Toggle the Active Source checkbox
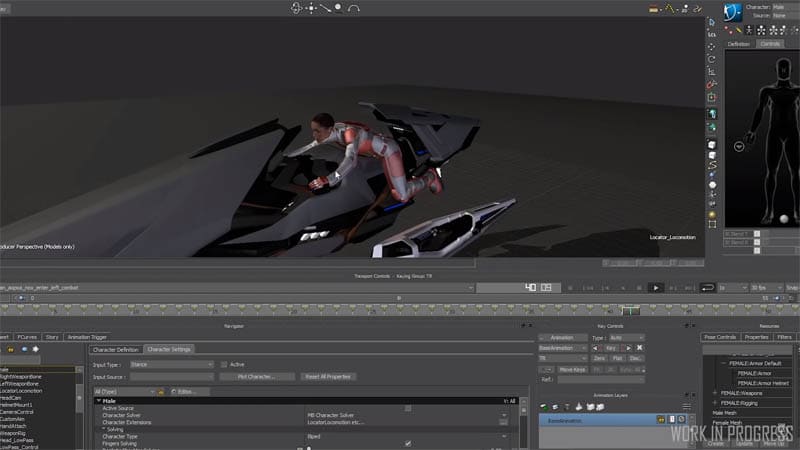This screenshot has height=450, width=800. (x=408, y=408)
